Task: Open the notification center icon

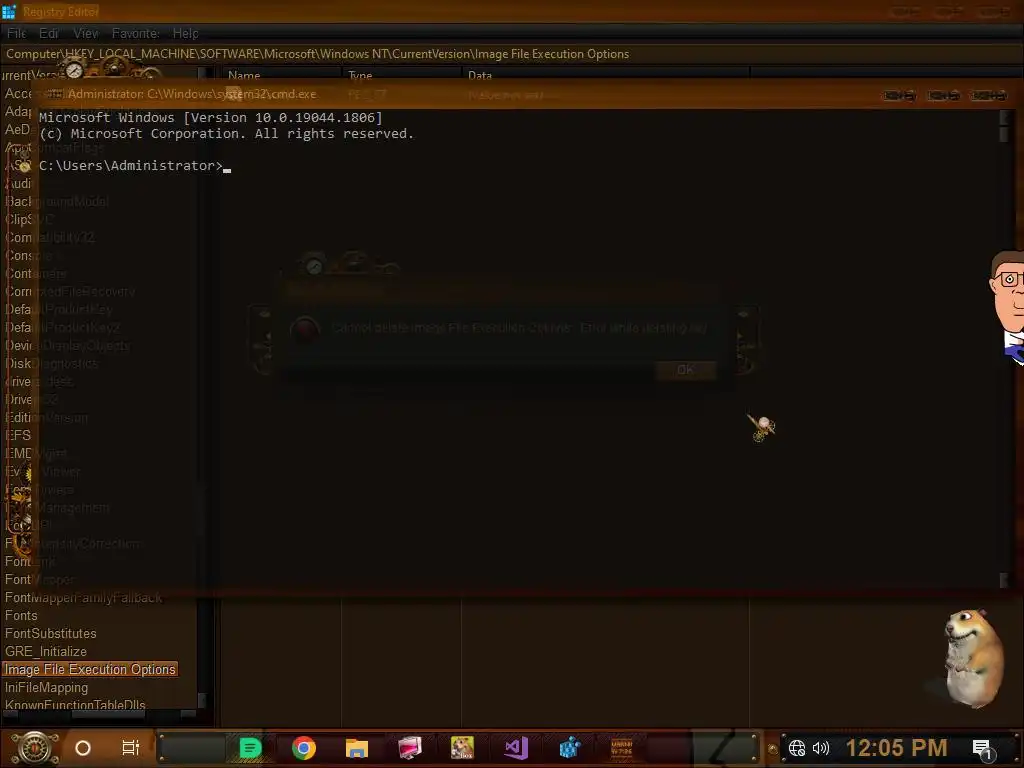Action: click(x=982, y=749)
